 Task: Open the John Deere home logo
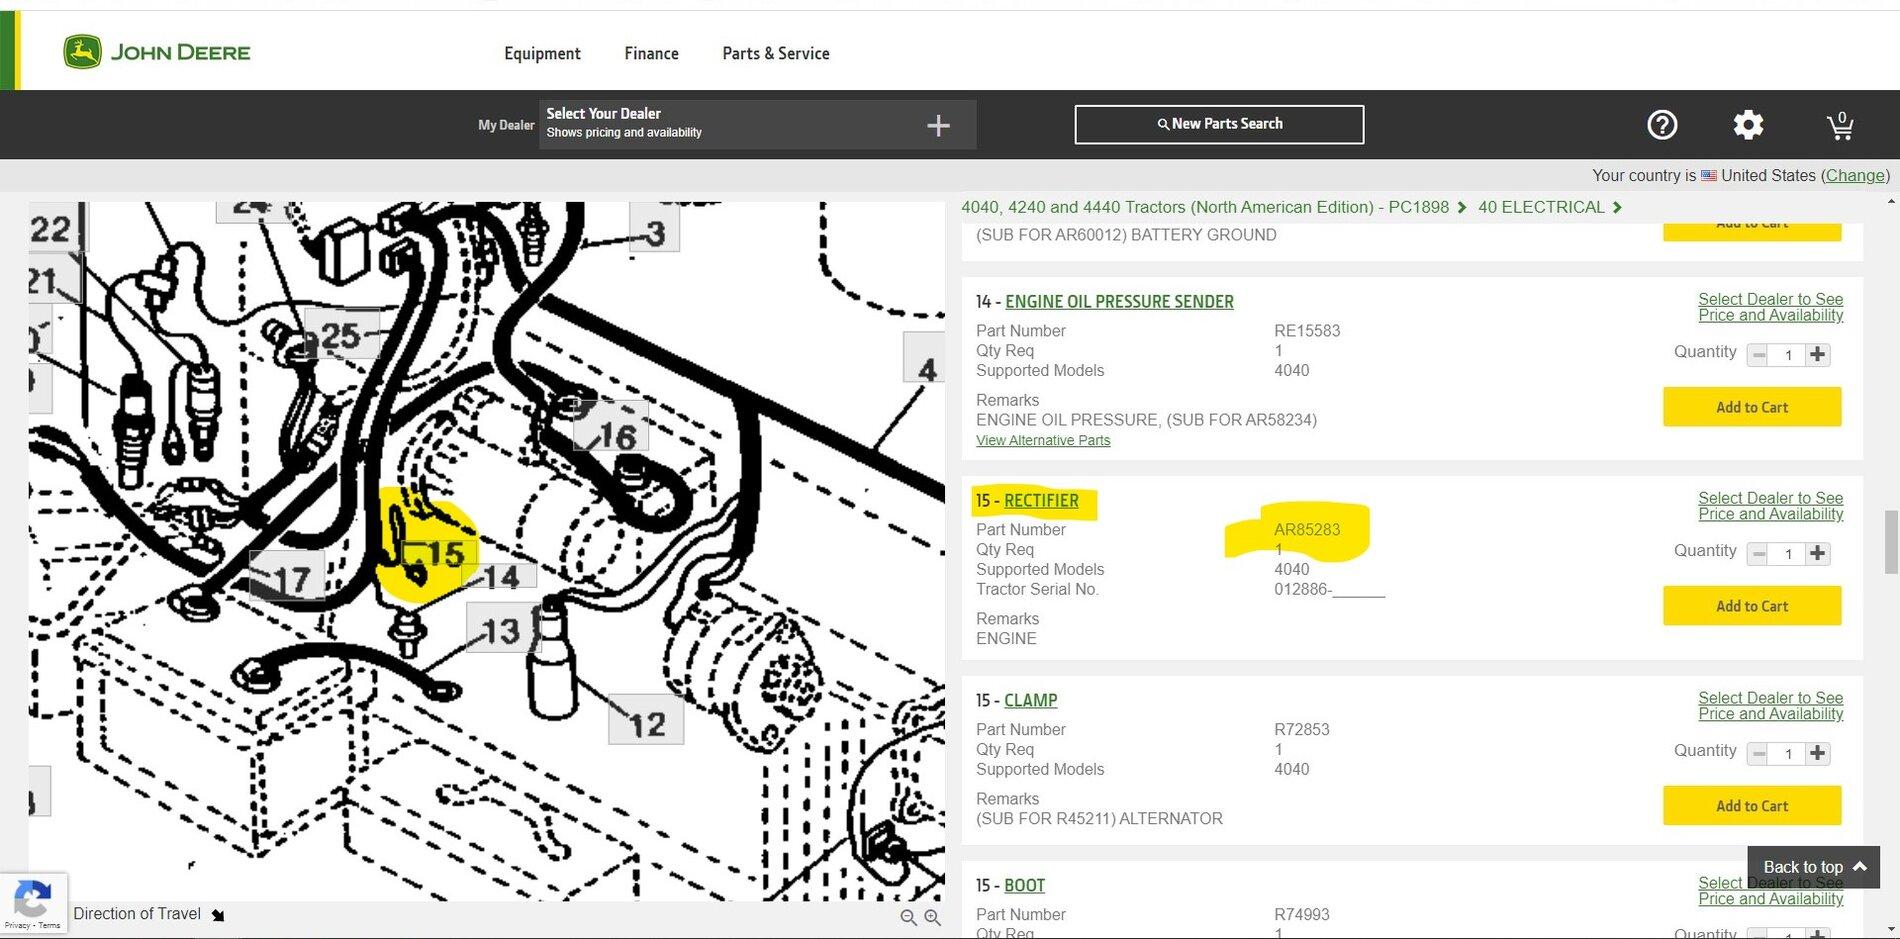pos(157,52)
